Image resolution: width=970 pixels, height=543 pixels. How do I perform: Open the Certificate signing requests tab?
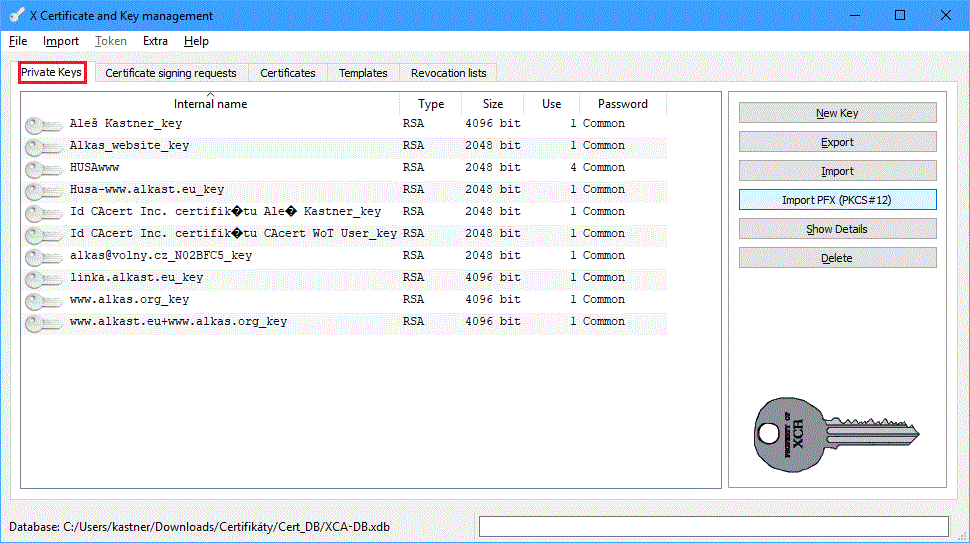click(x=171, y=73)
